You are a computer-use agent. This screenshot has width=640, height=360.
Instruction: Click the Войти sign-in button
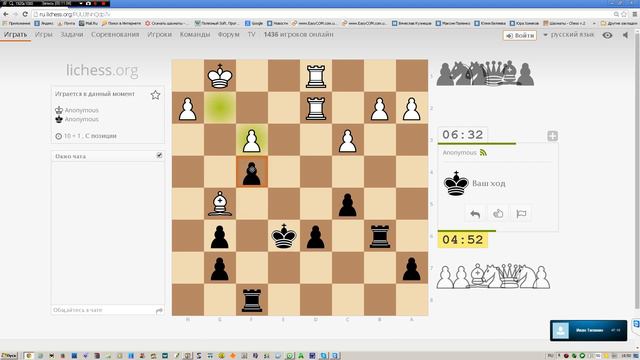point(520,36)
